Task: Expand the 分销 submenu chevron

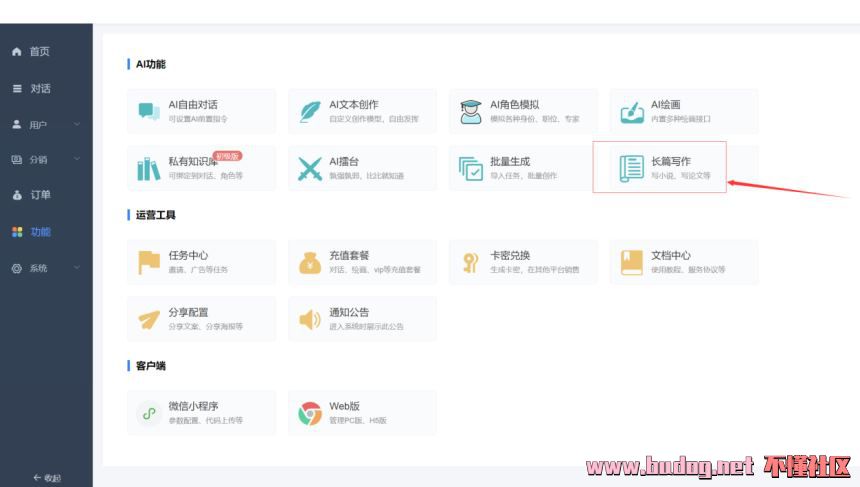Action: [77, 160]
